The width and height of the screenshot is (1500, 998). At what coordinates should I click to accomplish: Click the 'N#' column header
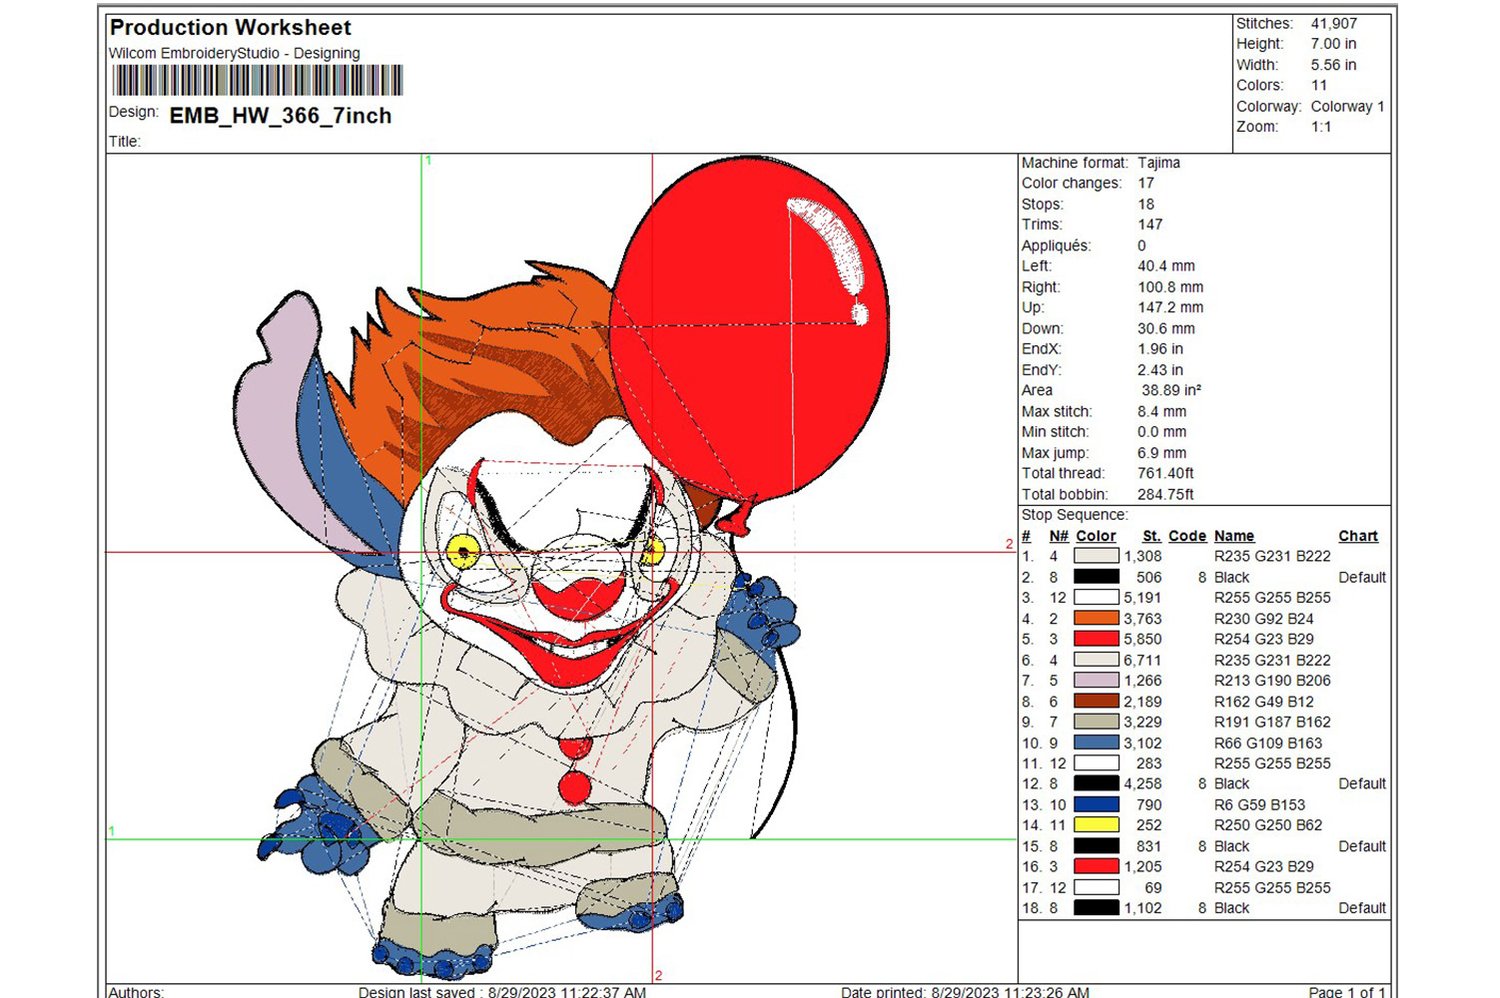[x=1059, y=536]
